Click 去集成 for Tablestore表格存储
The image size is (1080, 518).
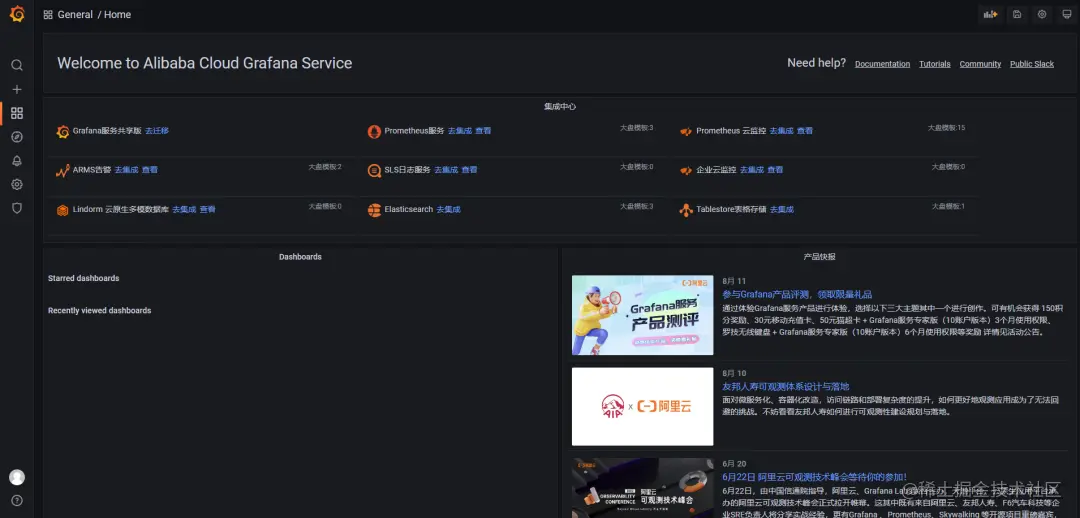tap(782, 209)
